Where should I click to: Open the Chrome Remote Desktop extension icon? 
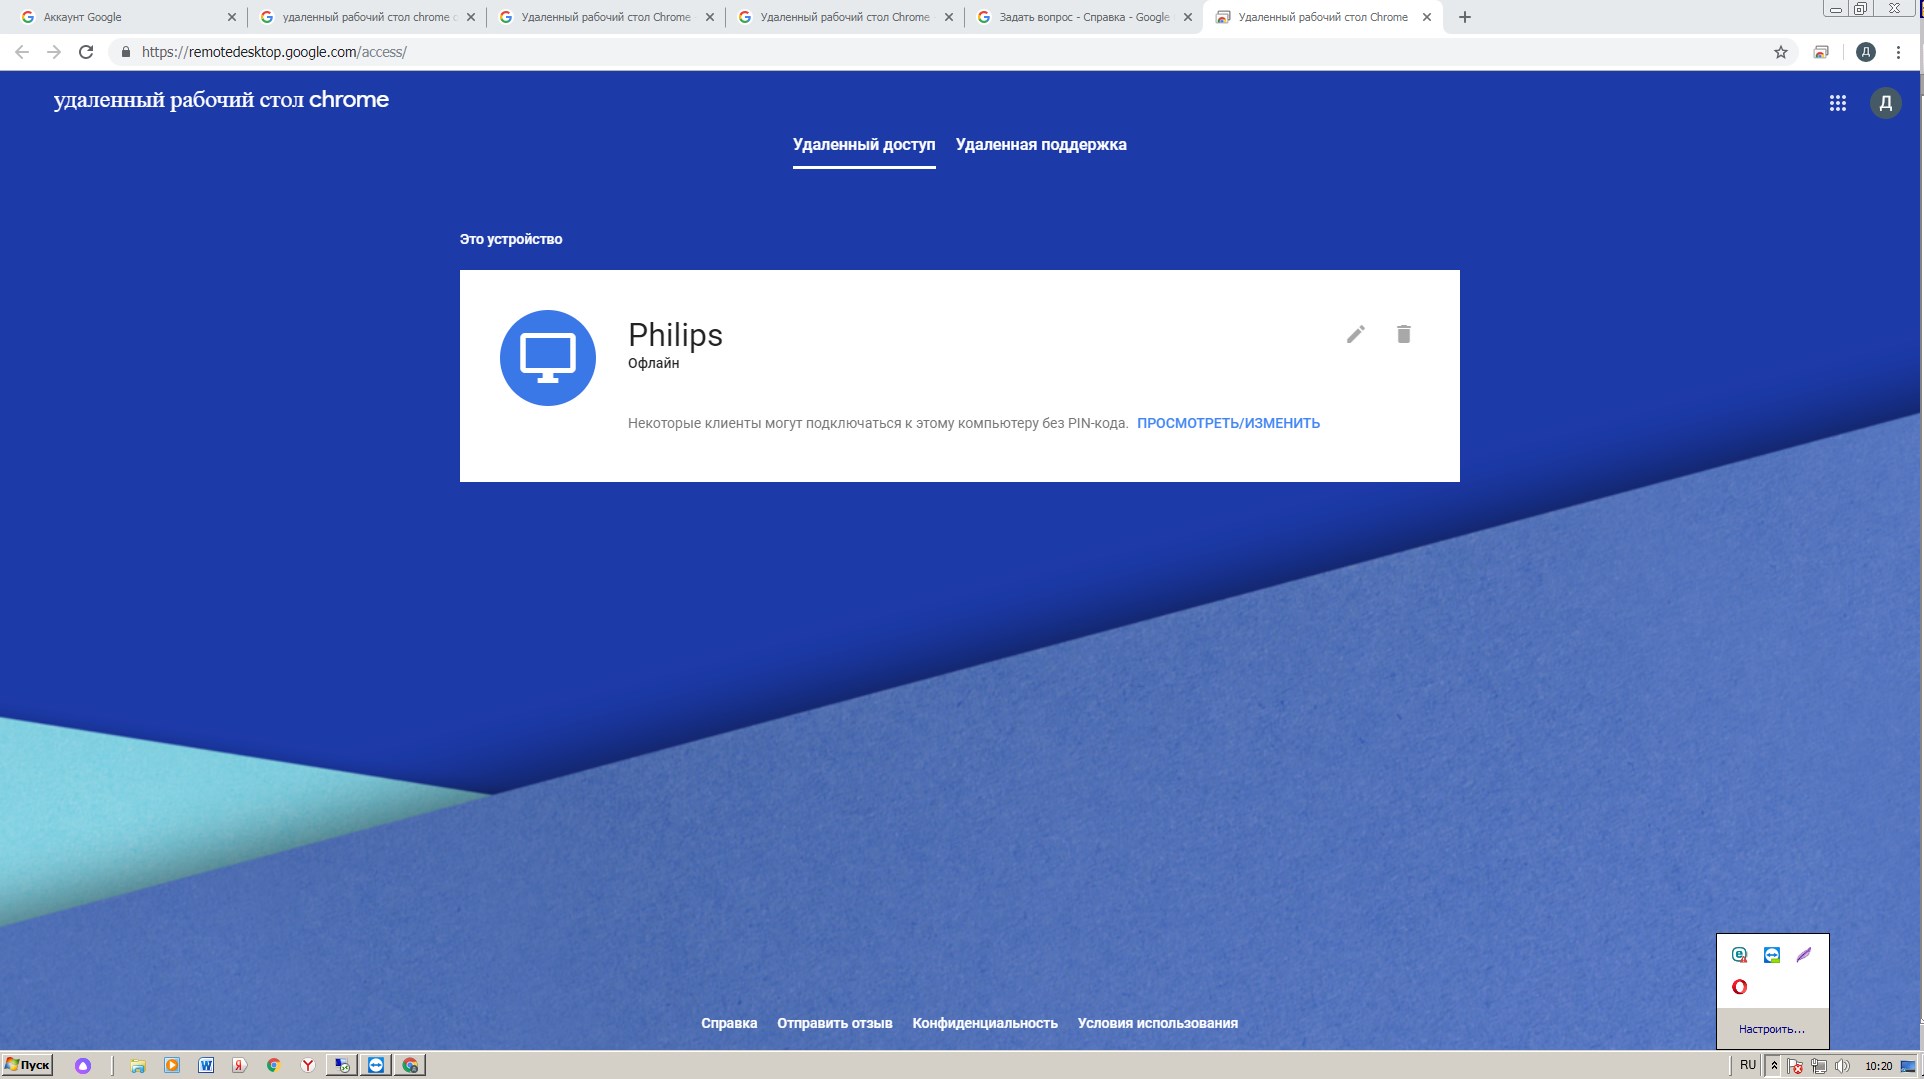[x=1821, y=52]
